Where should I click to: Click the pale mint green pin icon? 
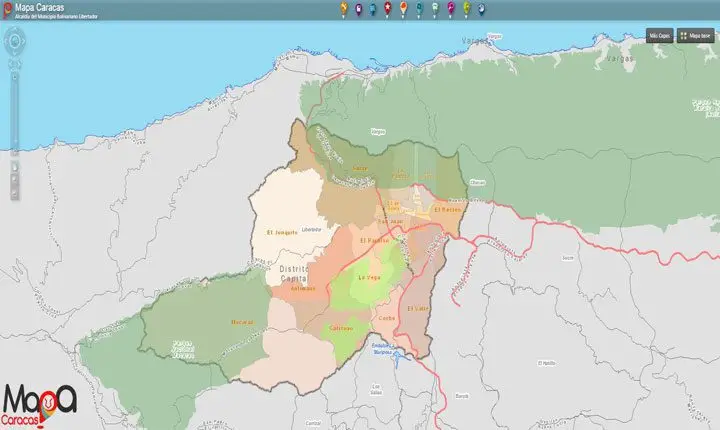435,9
